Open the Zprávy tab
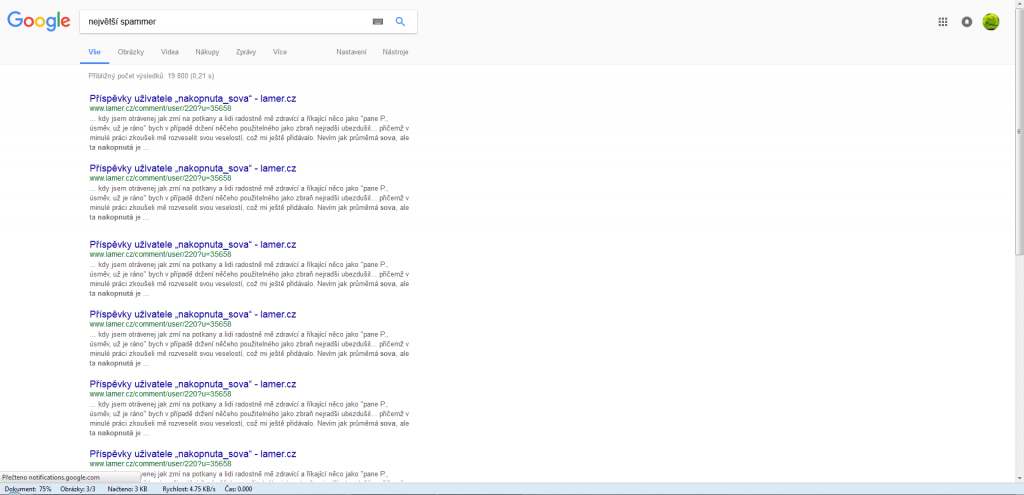The height and width of the screenshot is (495, 1024). (x=246, y=52)
